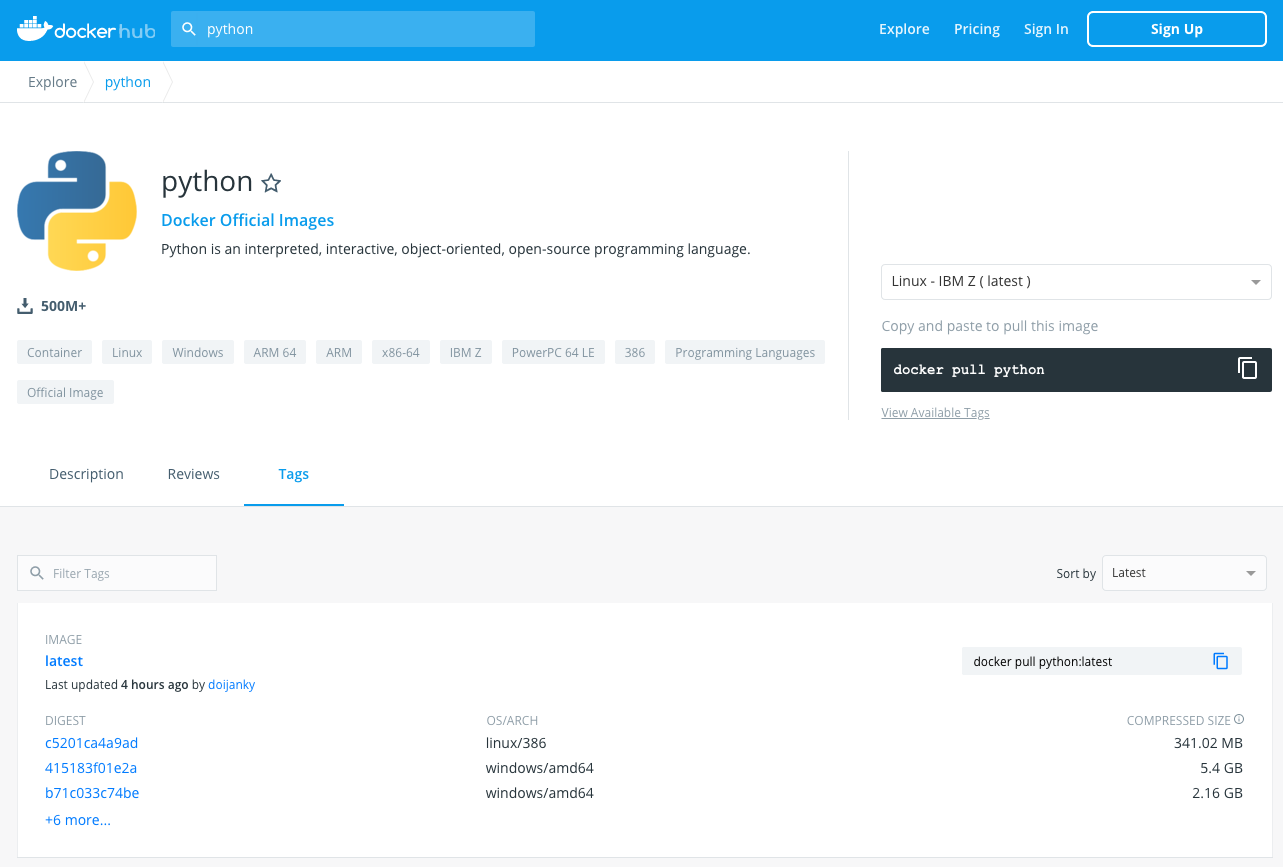This screenshot has height=867, width=1283.
Task: Click the download count icon showing 500M+
Action: 24,305
